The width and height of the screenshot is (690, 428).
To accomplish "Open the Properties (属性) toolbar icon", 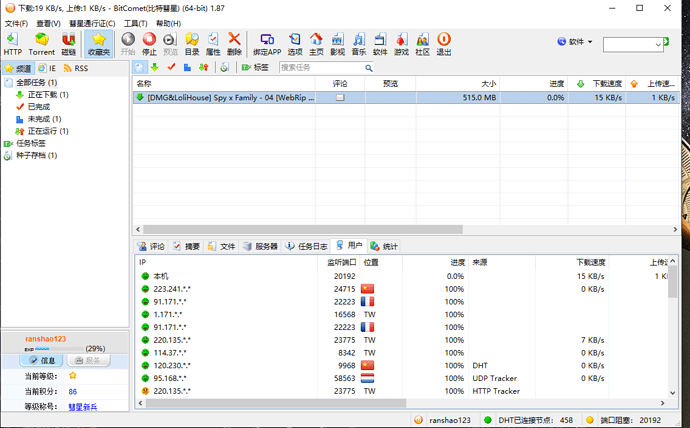I will coord(213,44).
